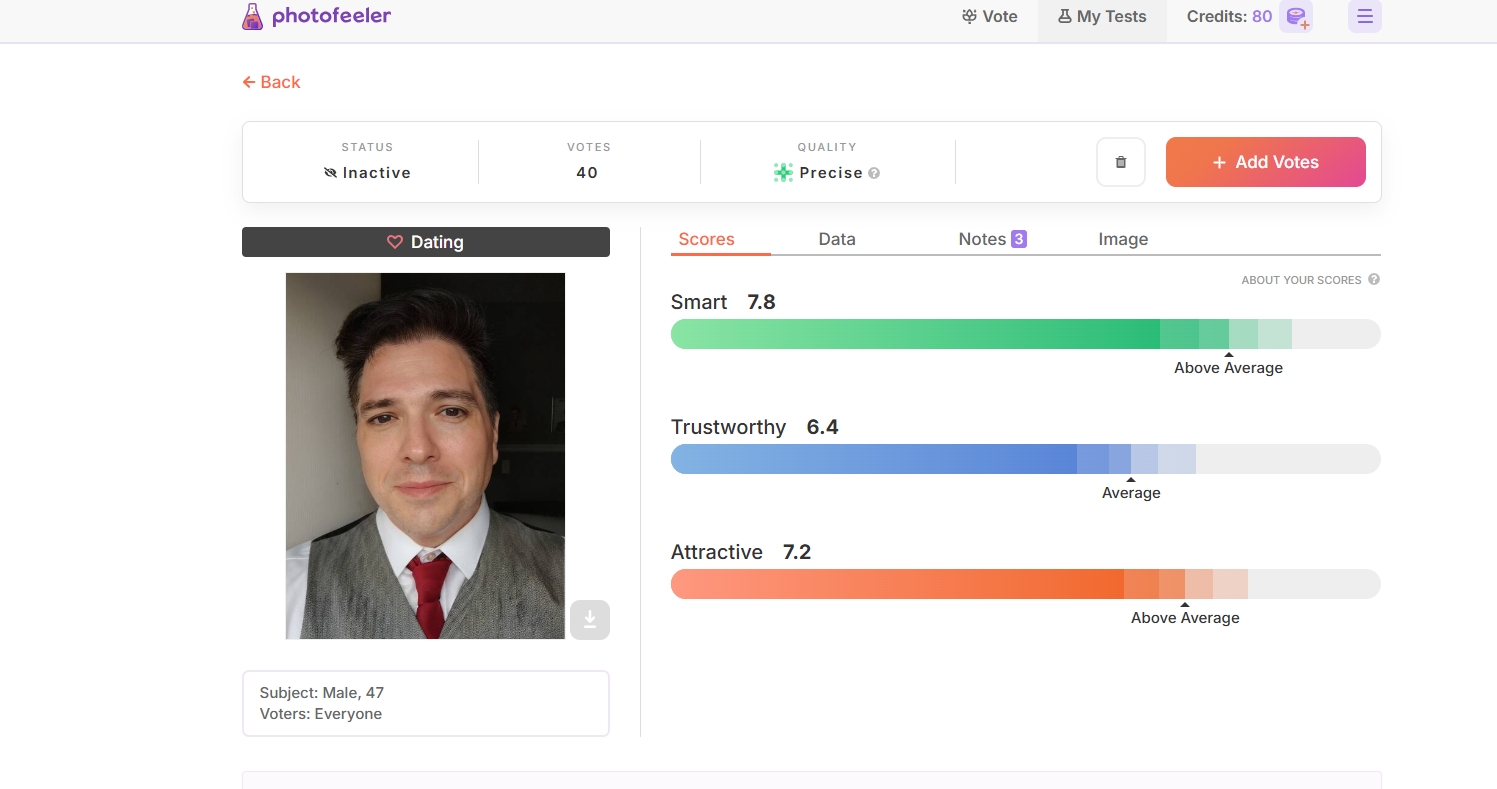Click the photofeeler flask logo
Viewport: 1497px width, 789px height.
coord(253,16)
